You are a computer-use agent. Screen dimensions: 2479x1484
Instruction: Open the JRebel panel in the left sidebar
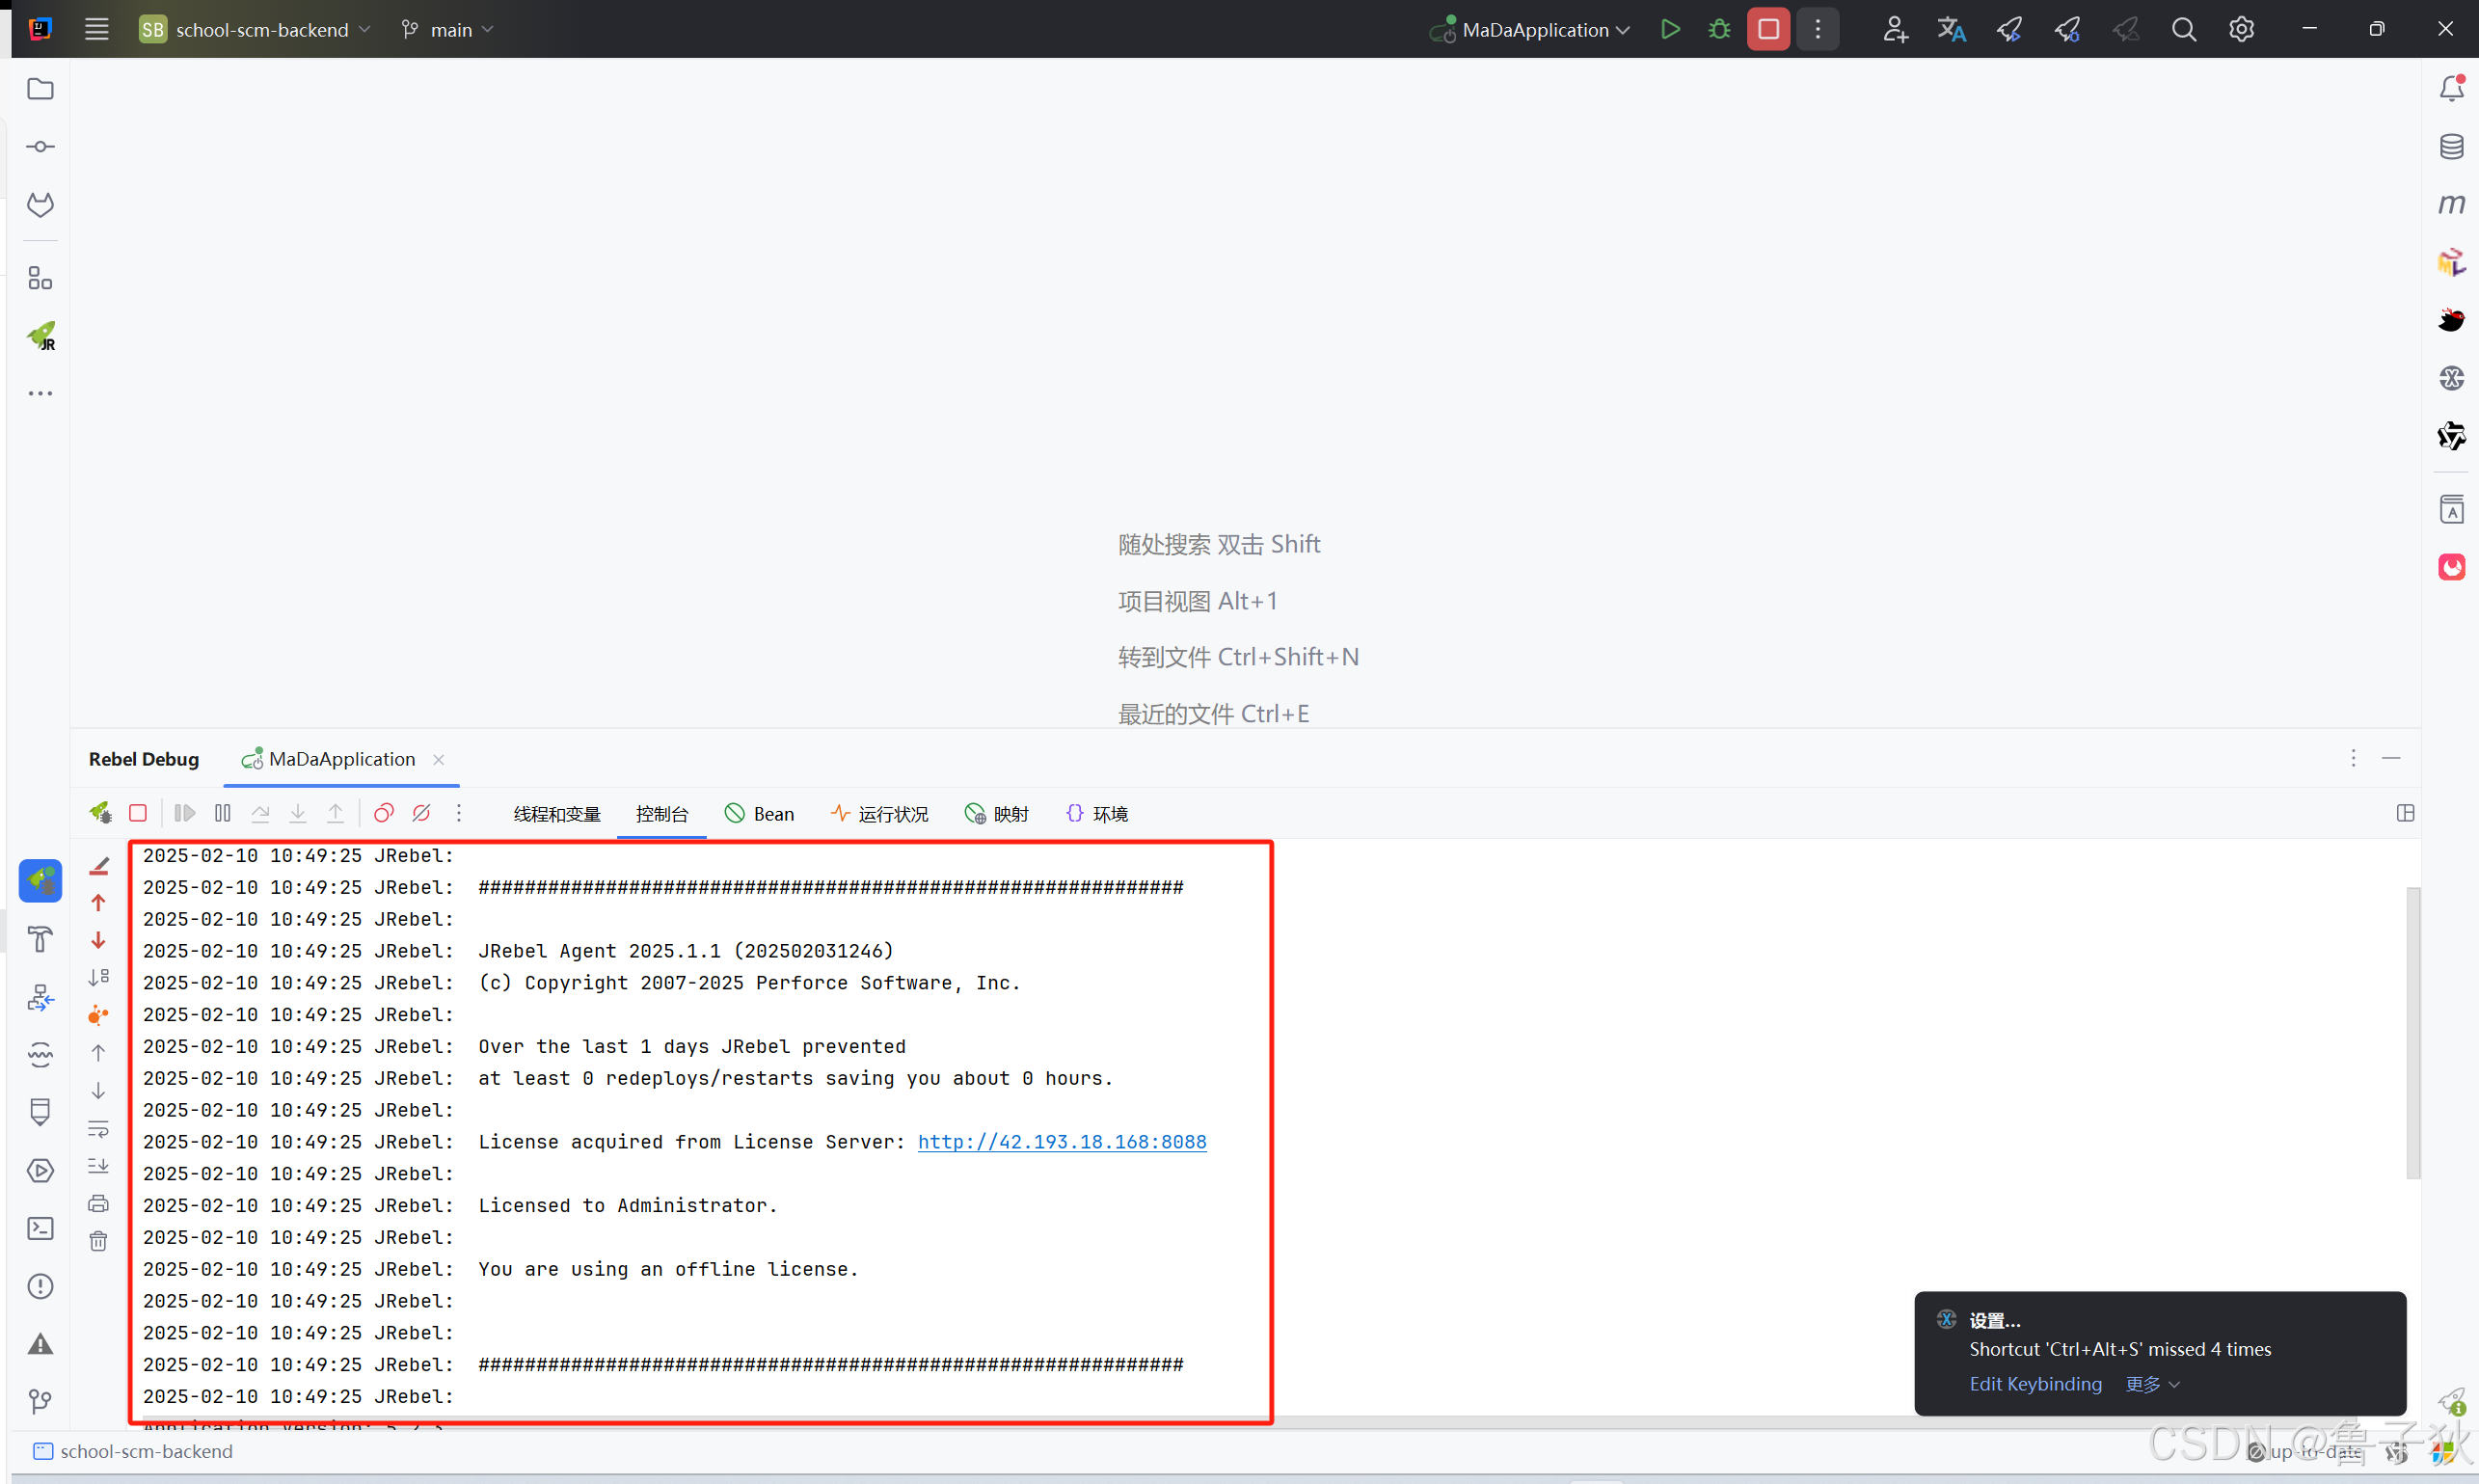41,336
